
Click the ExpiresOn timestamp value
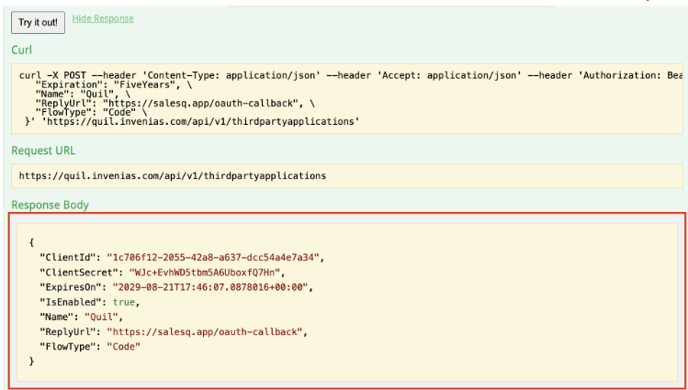coord(211,287)
